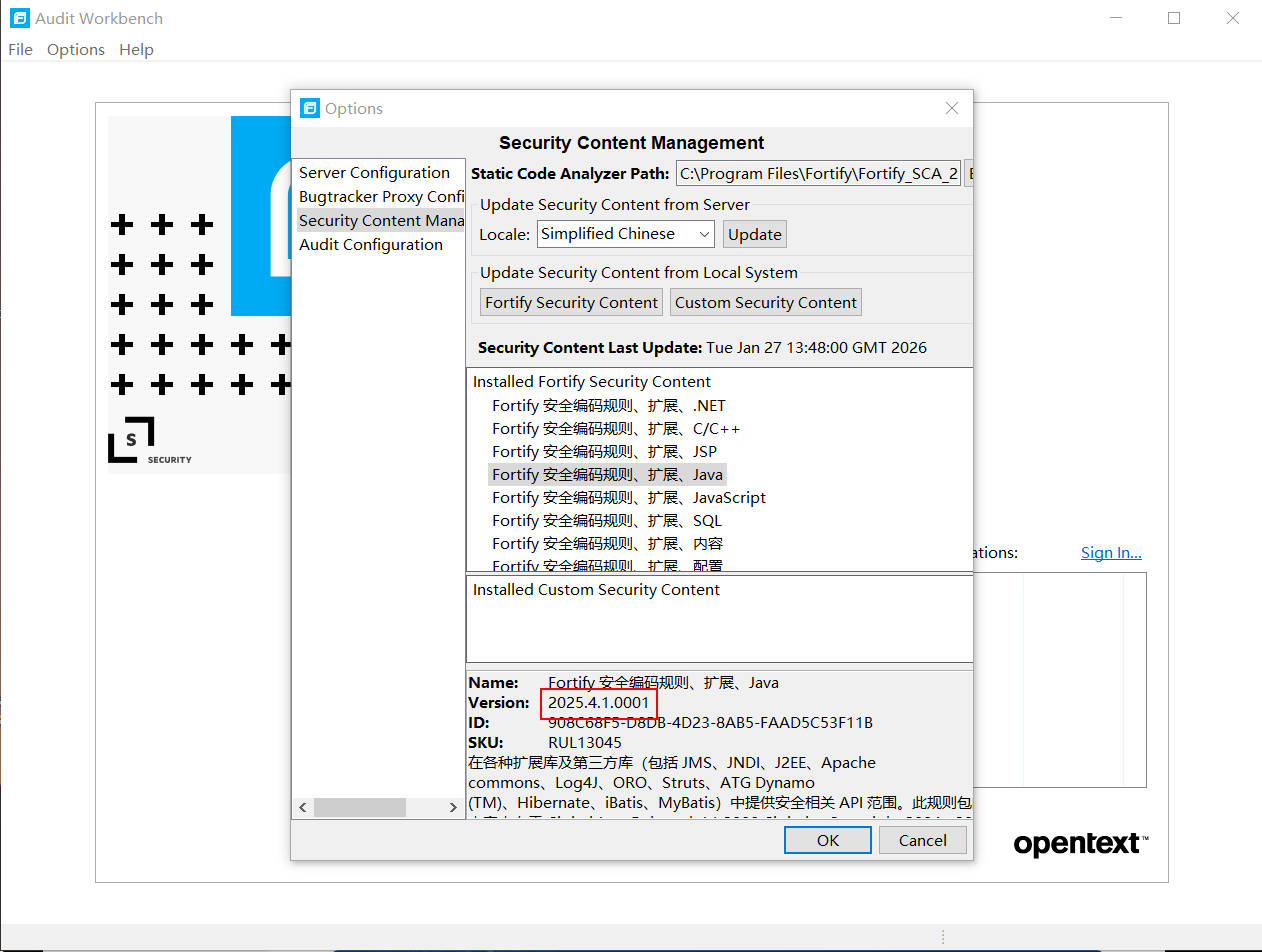Click Custom Security Content button

click(x=765, y=302)
